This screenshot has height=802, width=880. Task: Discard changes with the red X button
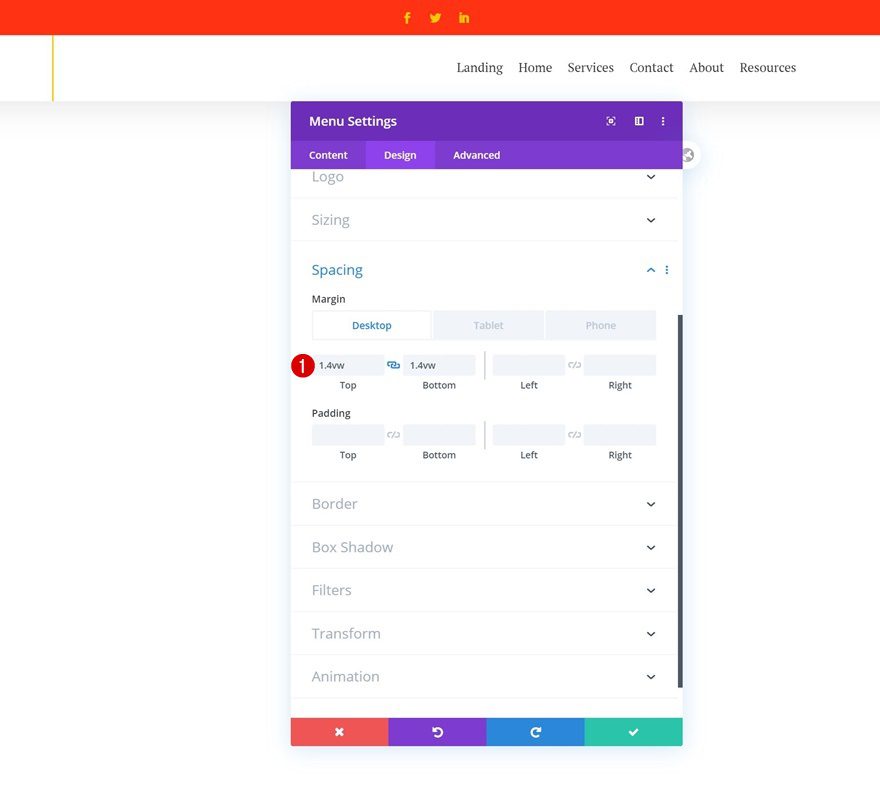339,731
